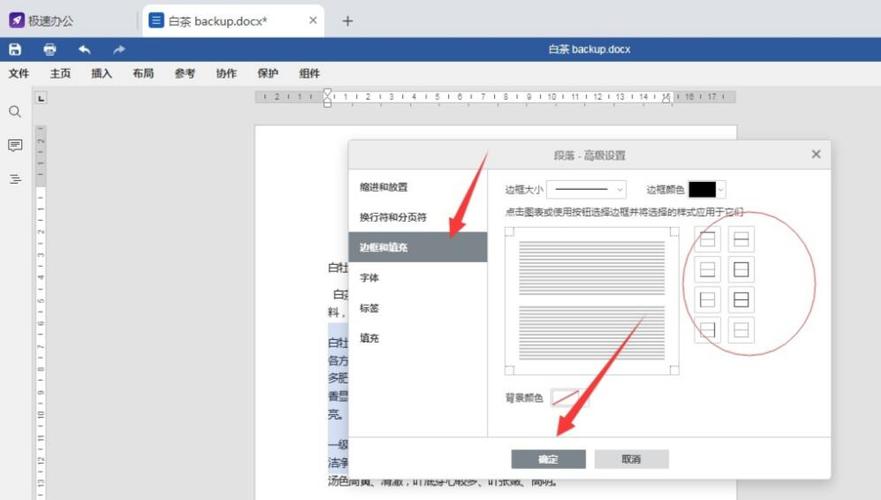Select the 边框和填充 section

[417, 247]
